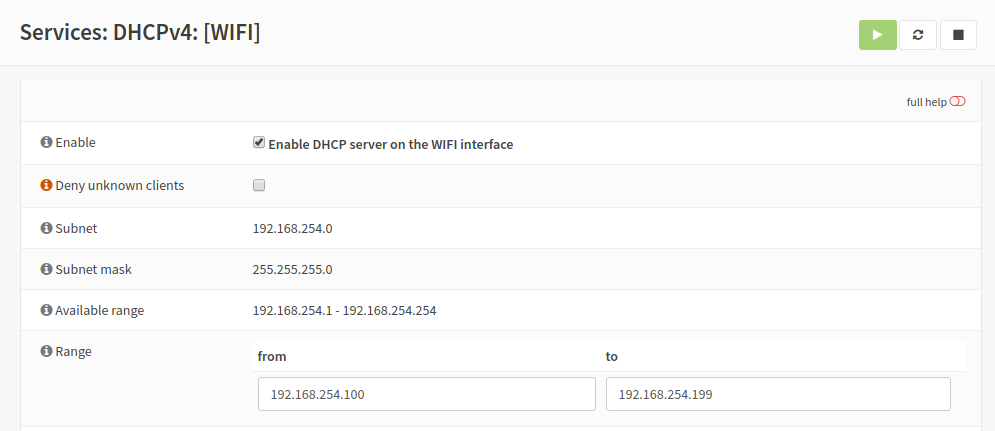
Task: Click info icon beside Subnet mask
Action: pyautogui.click(x=46, y=269)
